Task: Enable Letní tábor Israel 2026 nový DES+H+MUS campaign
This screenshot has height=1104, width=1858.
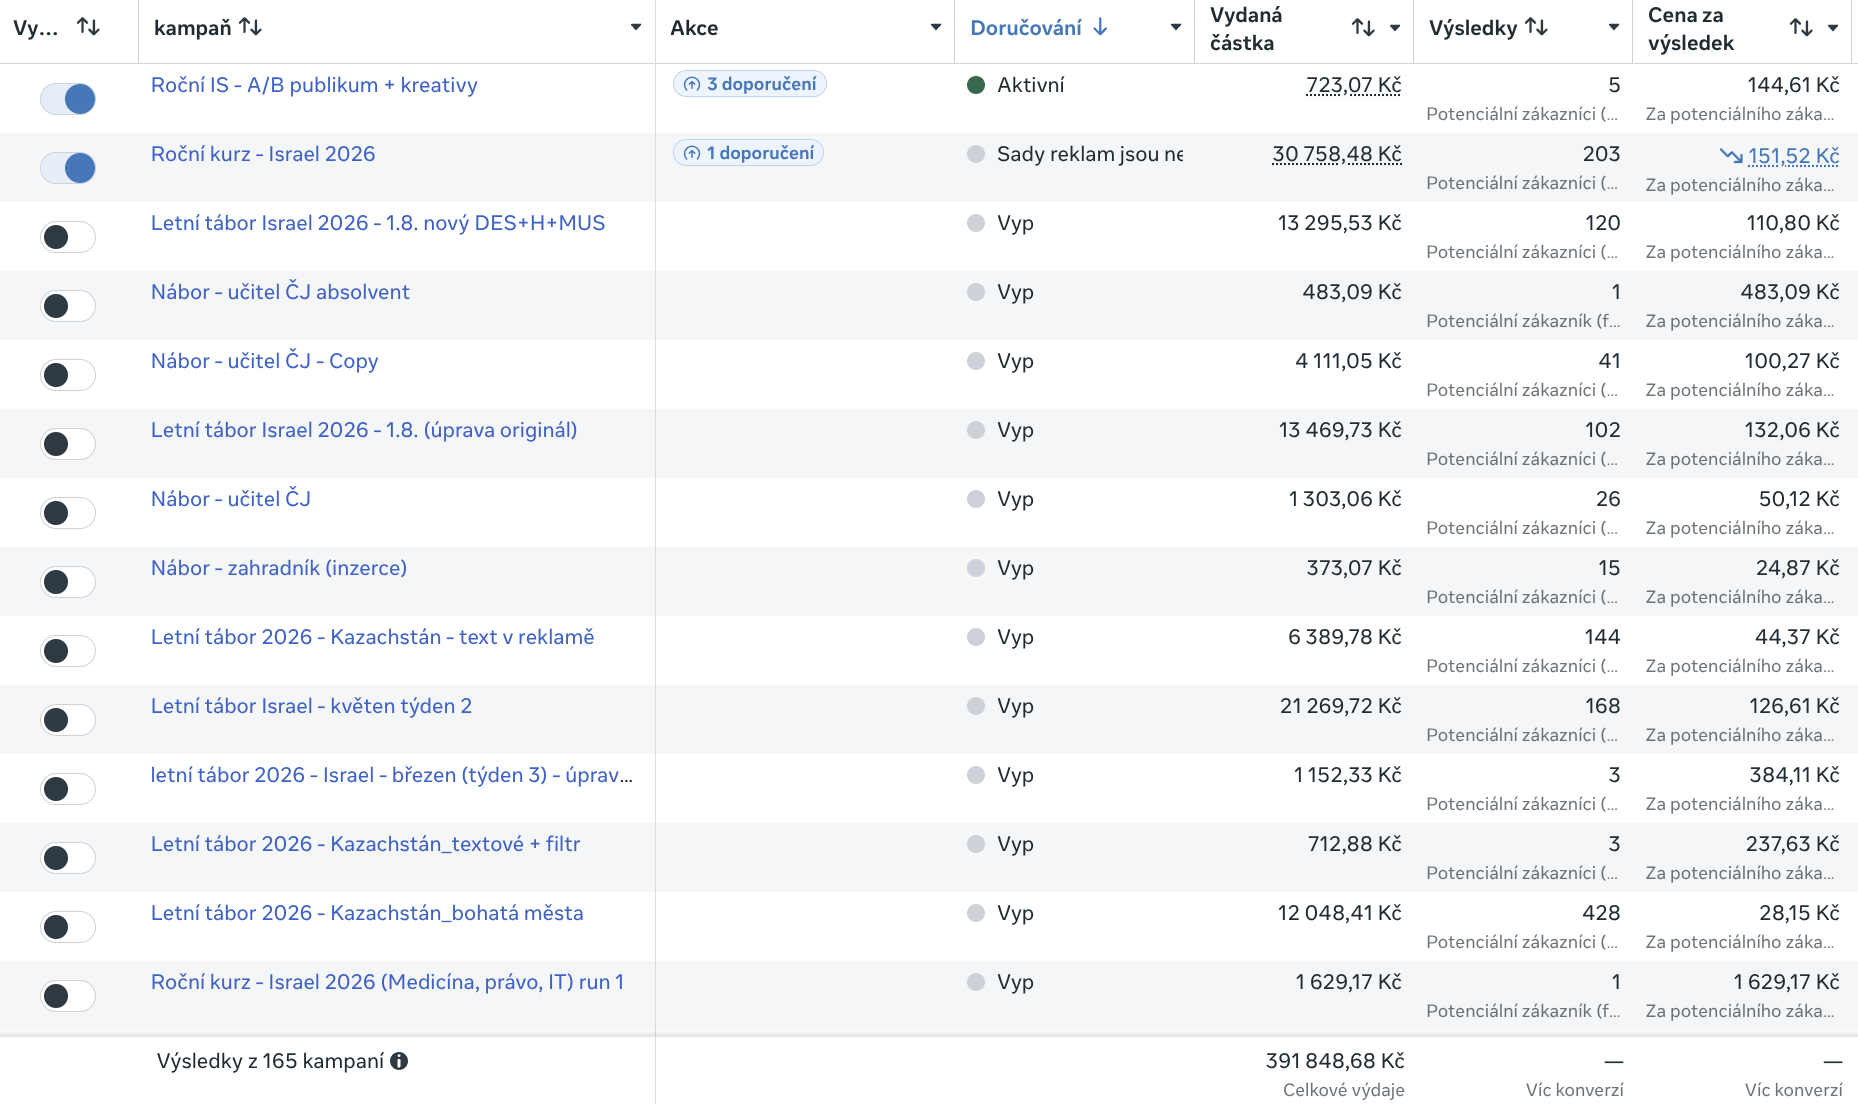Action: (68, 237)
